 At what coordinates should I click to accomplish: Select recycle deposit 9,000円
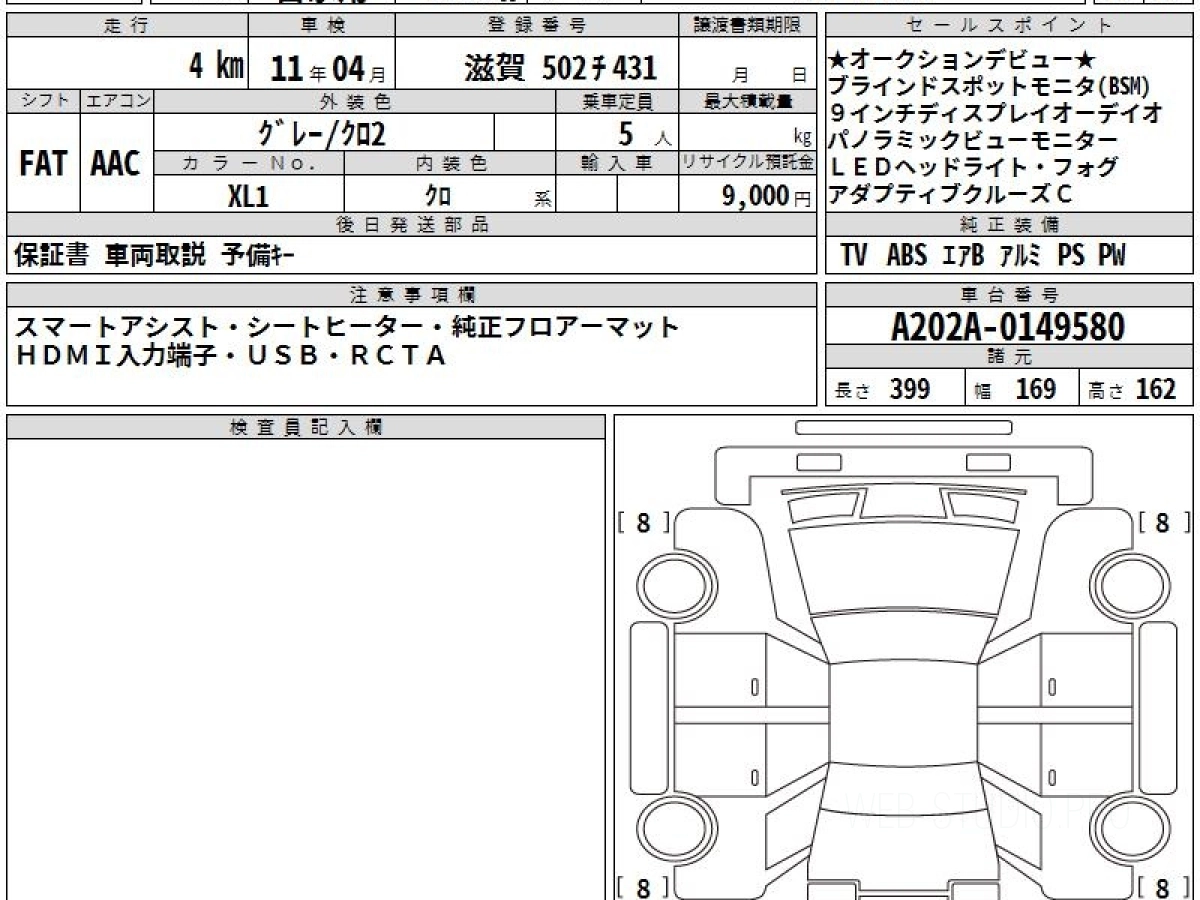coord(766,196)
